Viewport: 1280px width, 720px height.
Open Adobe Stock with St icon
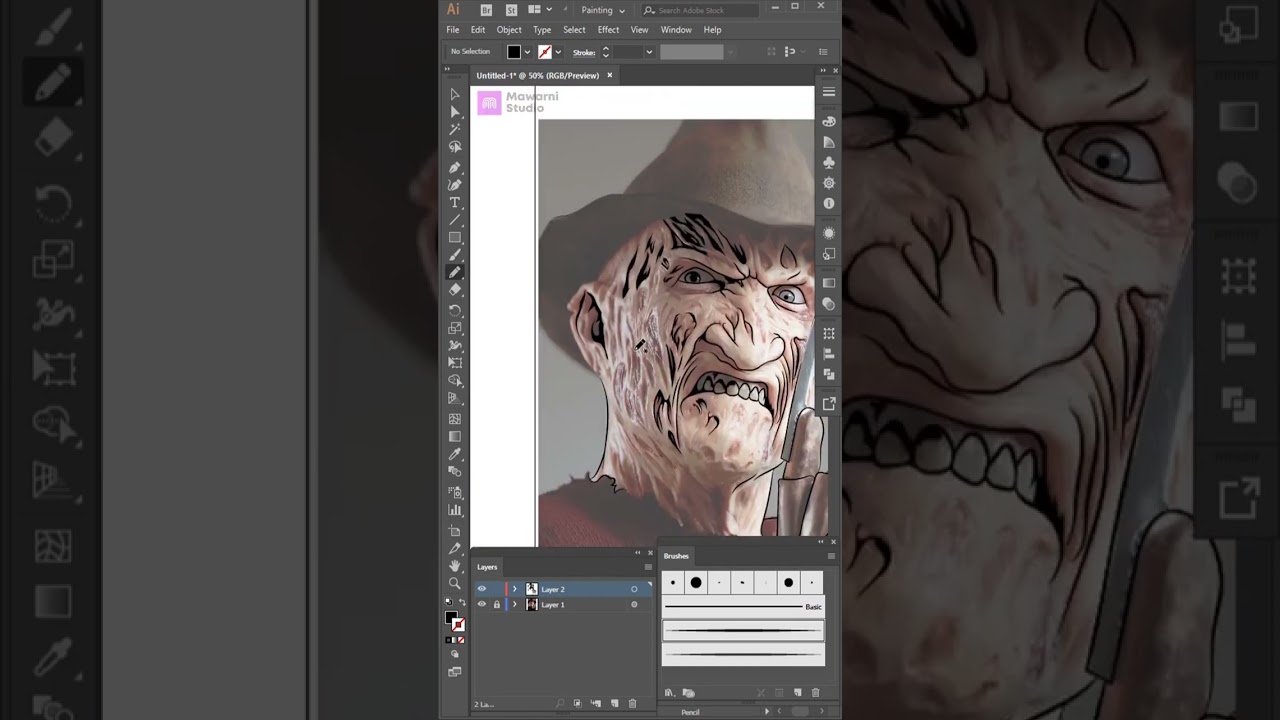511,10
